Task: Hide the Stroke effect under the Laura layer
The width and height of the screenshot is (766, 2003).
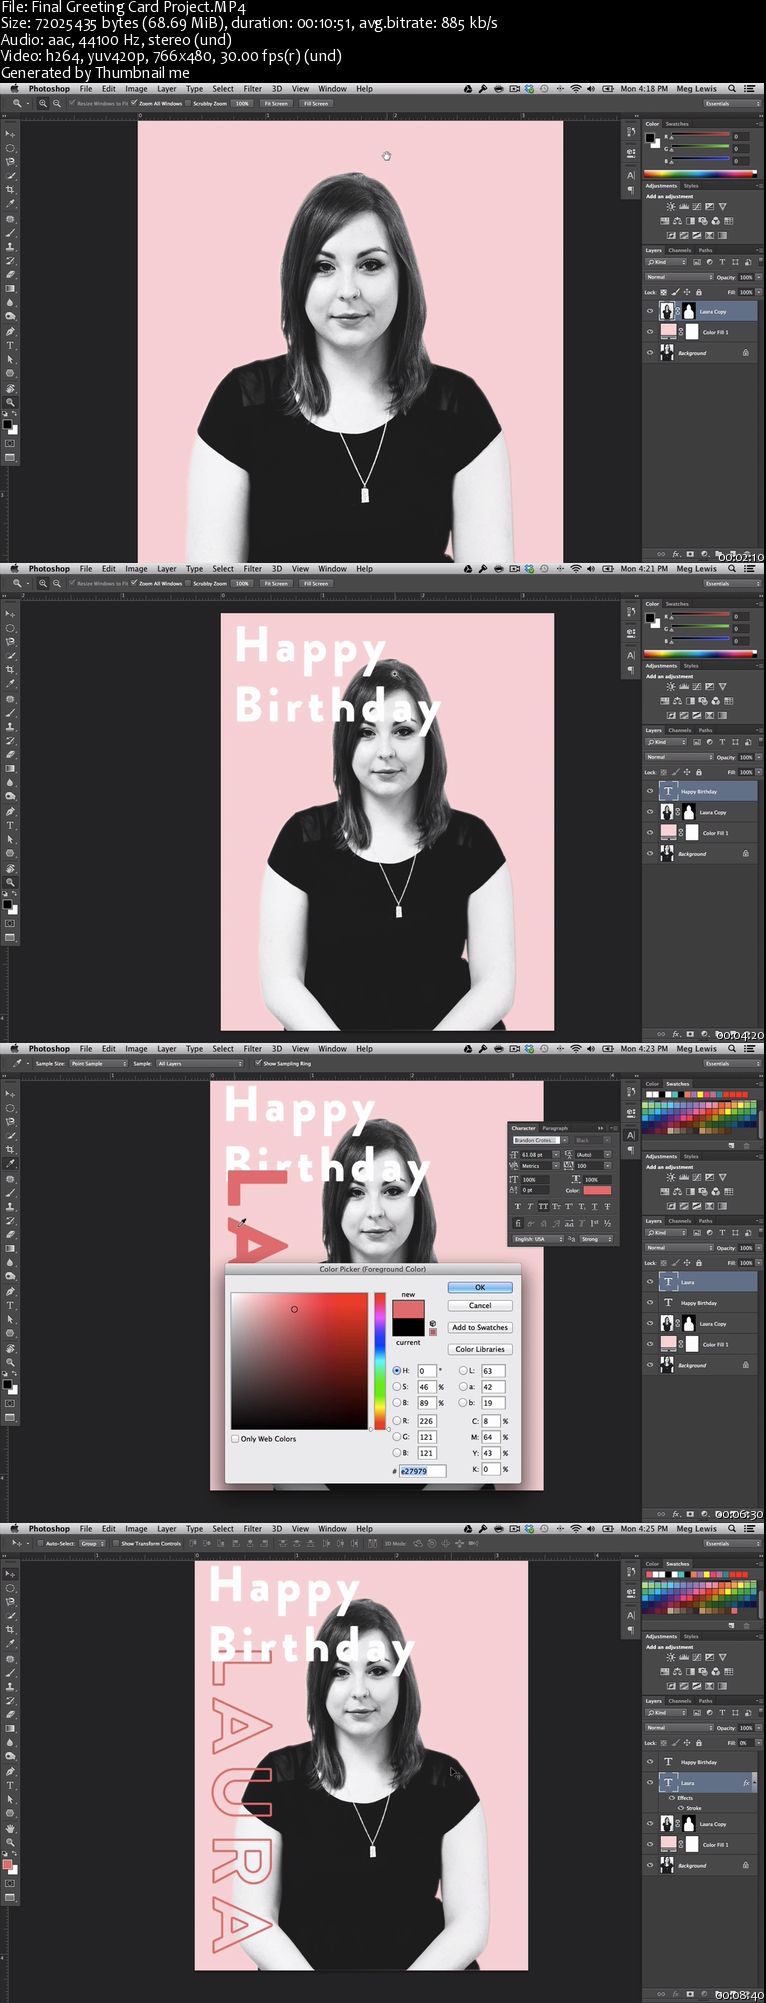Action: point(679,1808)
